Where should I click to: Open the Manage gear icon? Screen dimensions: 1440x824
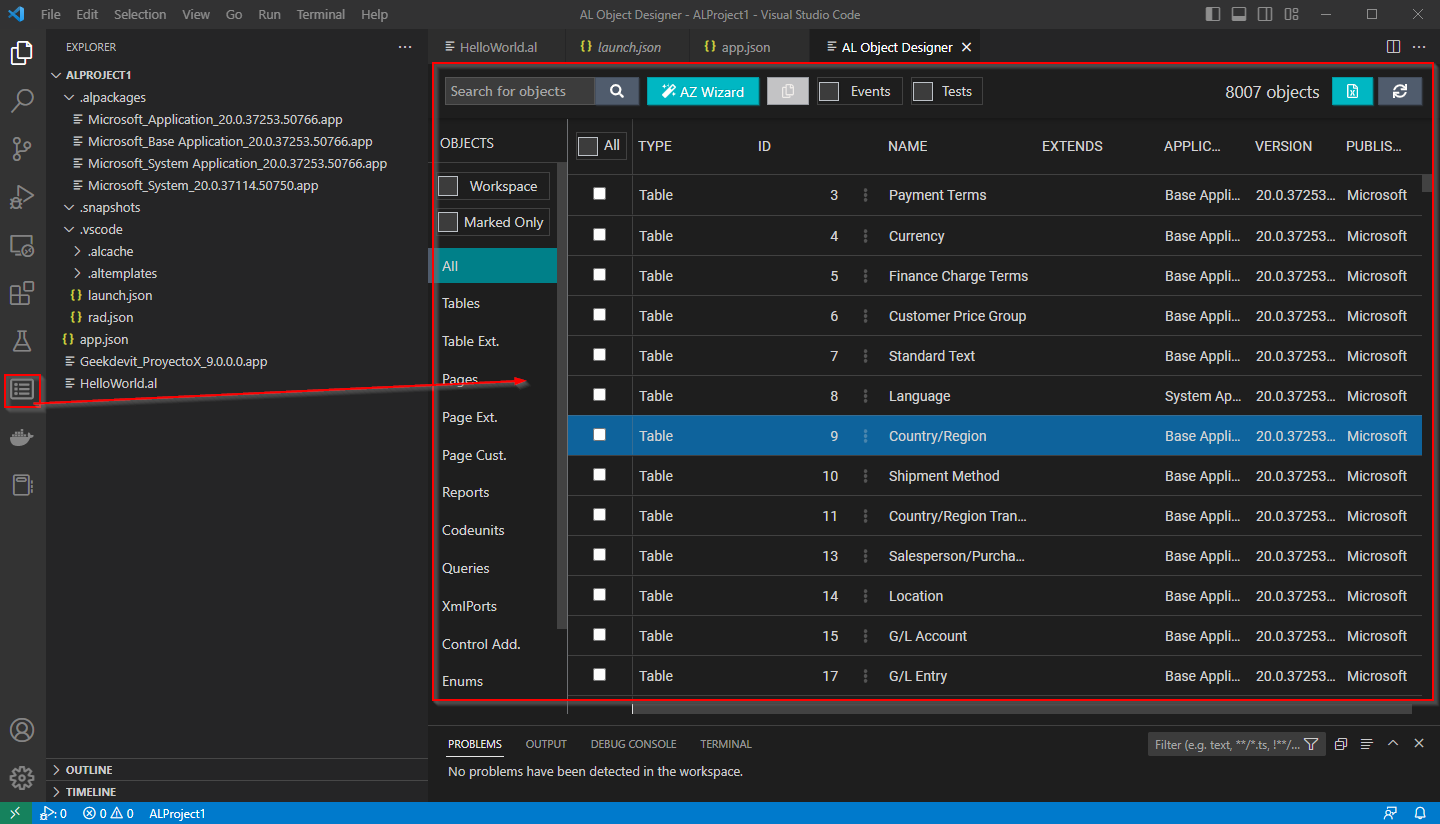point(22,777)
